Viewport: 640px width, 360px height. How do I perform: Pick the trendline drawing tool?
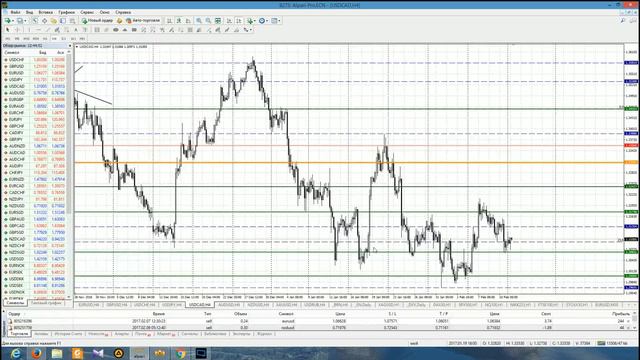[48, 30]
